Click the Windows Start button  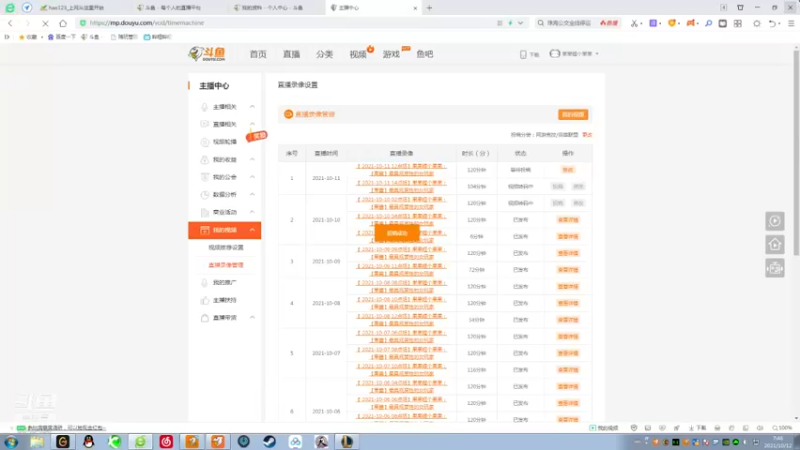[11, 442]
